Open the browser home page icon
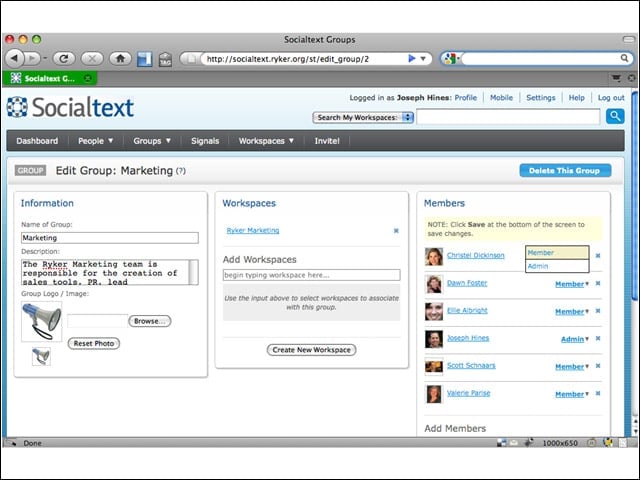 pos(120,59)
